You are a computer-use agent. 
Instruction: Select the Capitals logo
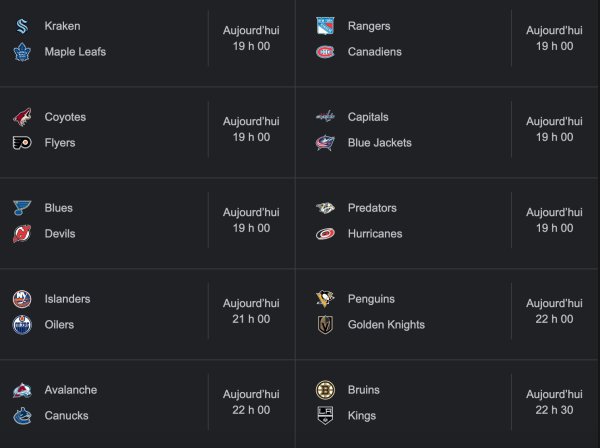pos(325,117)
